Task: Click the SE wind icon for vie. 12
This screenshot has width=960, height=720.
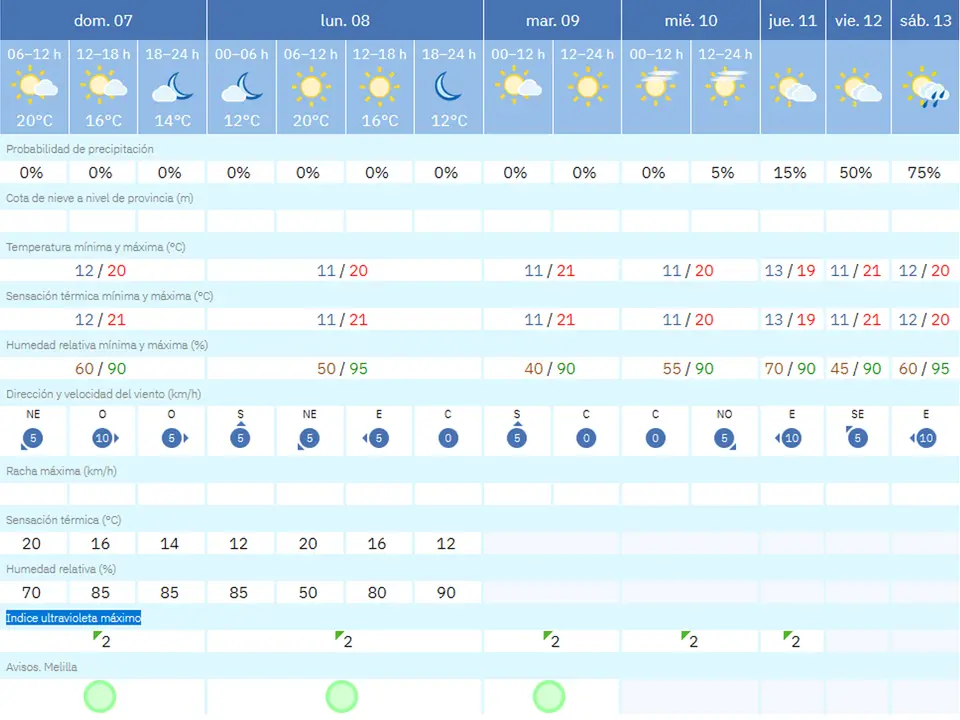Action: 857,437
